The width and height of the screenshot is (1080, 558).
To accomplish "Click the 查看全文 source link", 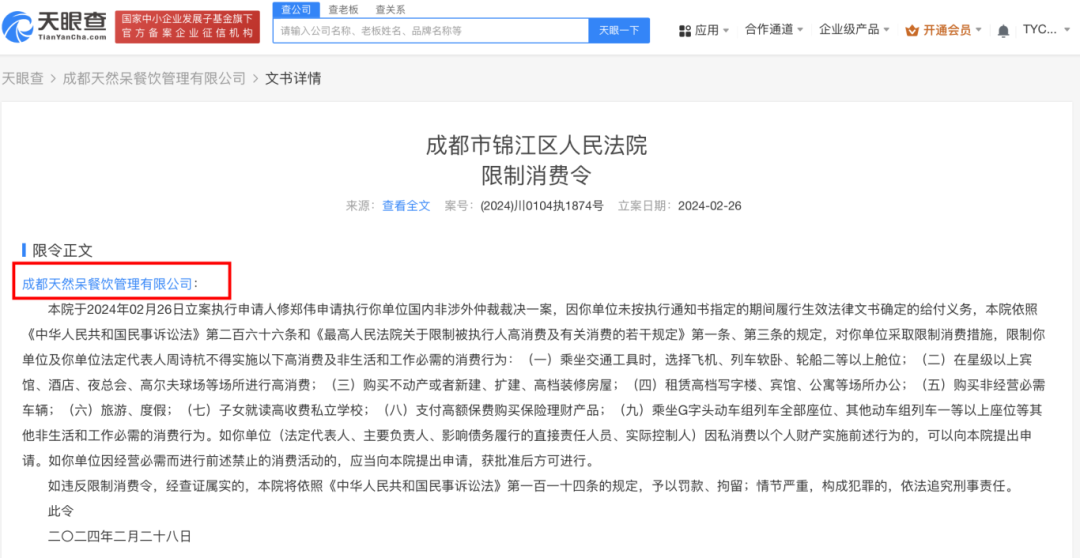I will coord(406,205).
